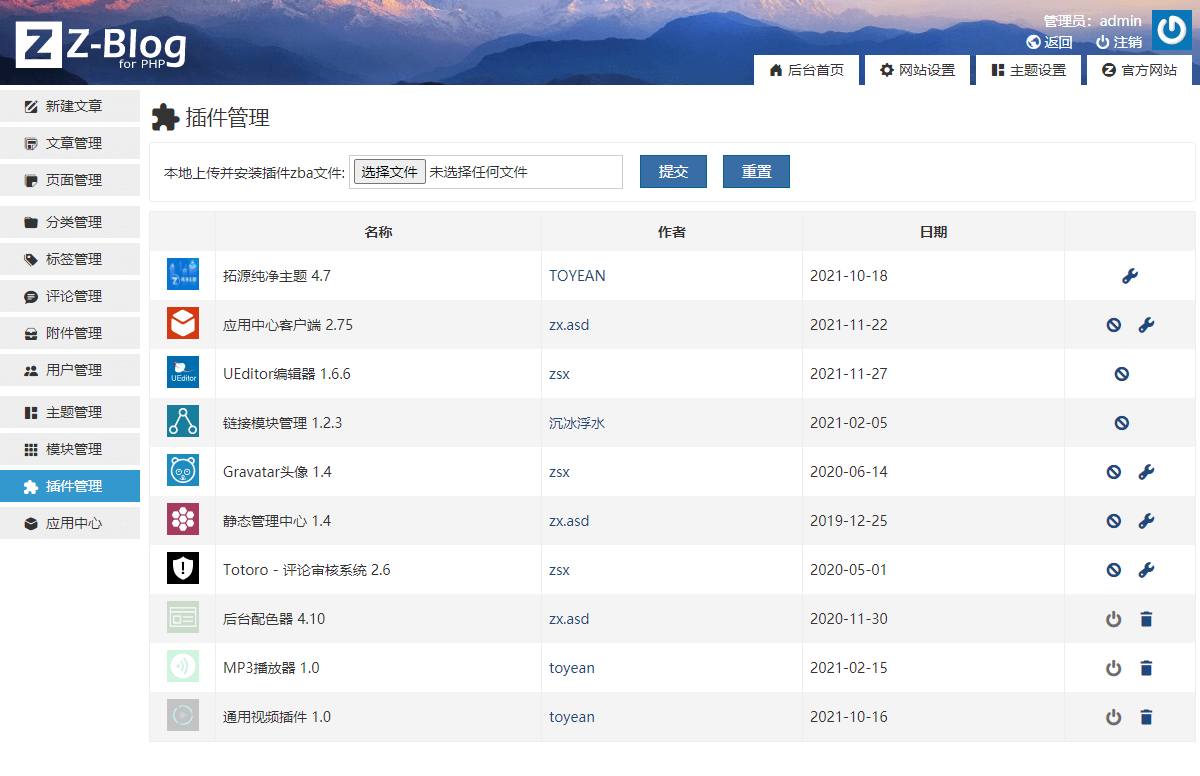
Task: Click the Gravatar头像 configuration wrench
Action: [x=1146, y=471]
